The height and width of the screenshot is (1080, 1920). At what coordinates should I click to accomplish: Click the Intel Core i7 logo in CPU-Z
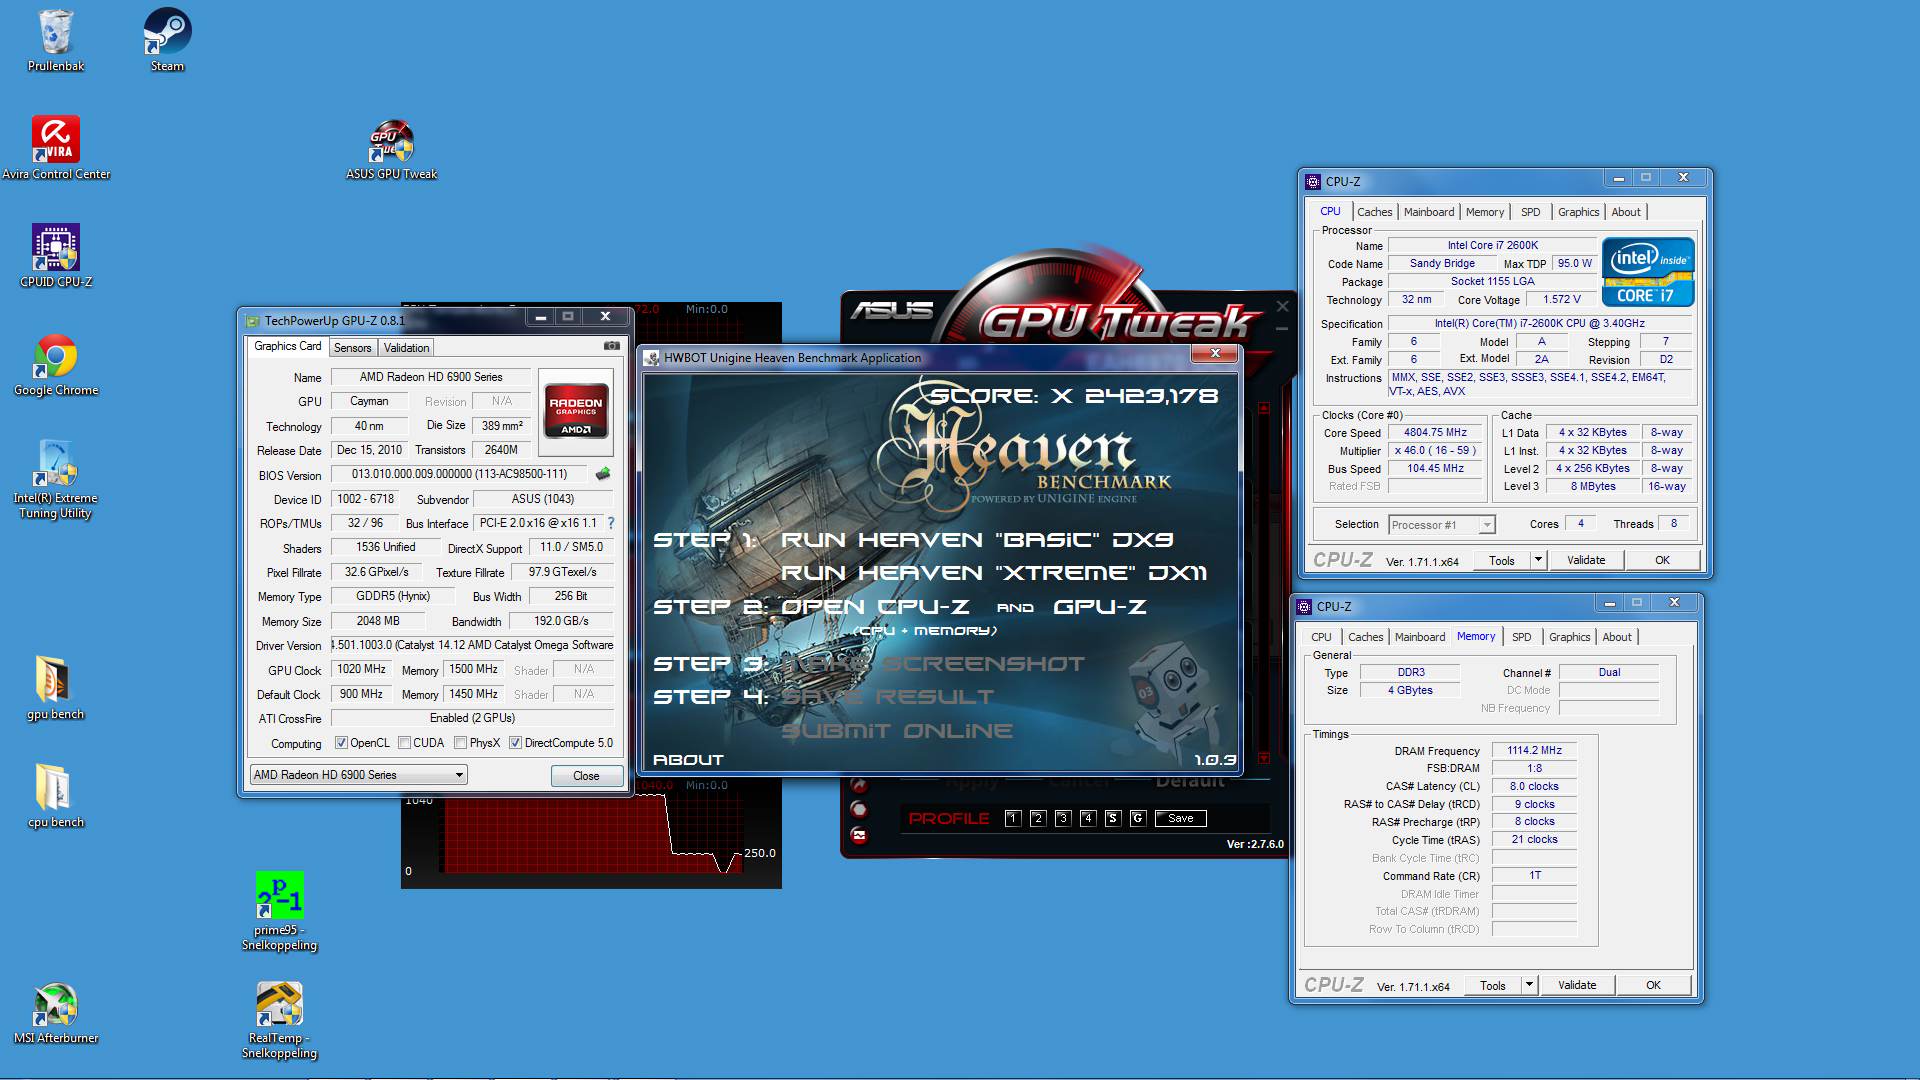[x=1648, y=272]
